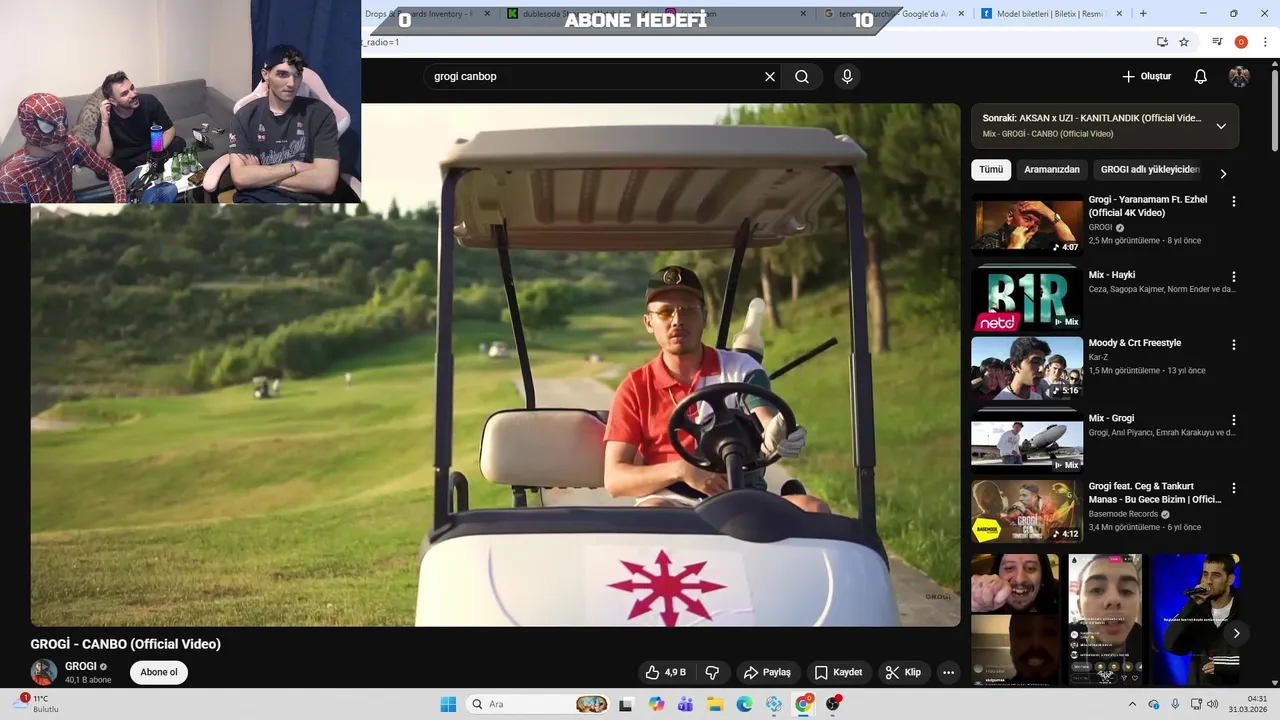Start voice search with microphone icon

(847, 77)
